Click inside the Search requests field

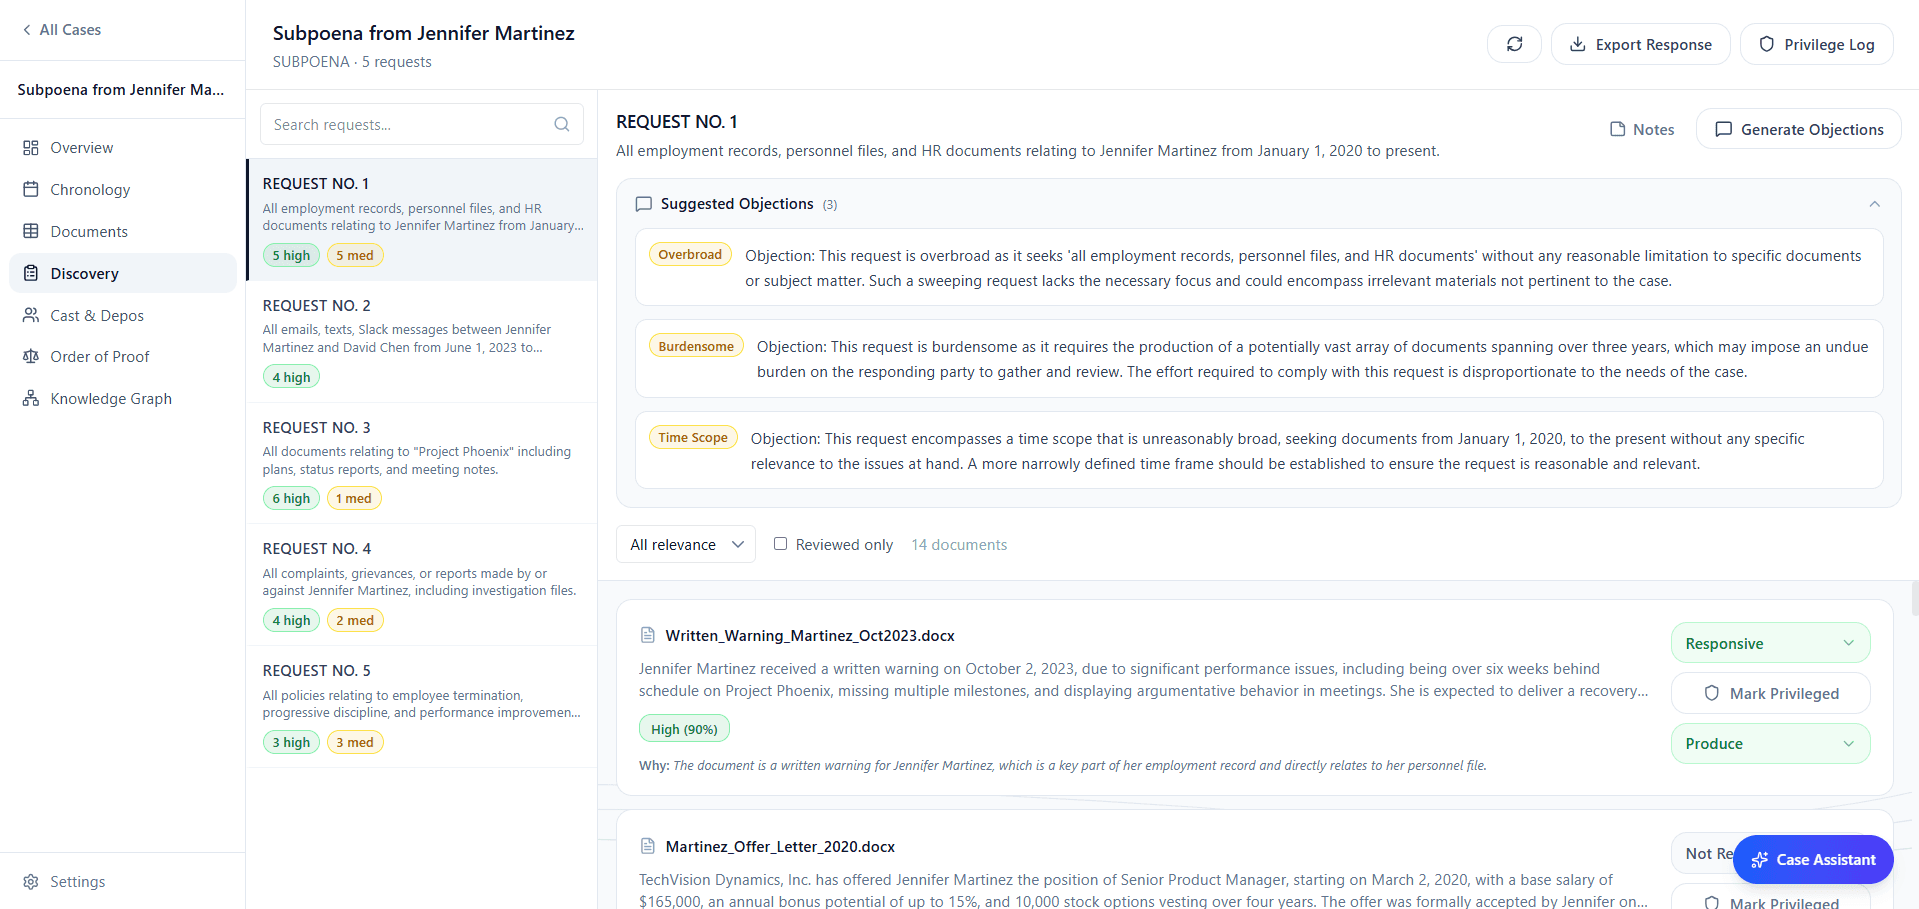coord(400,124)
